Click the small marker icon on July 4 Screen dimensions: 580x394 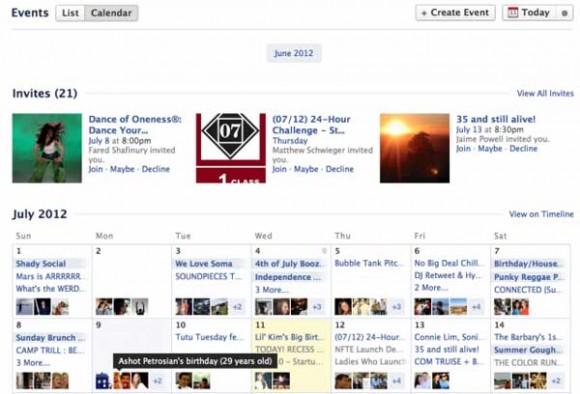coord(324,251)
